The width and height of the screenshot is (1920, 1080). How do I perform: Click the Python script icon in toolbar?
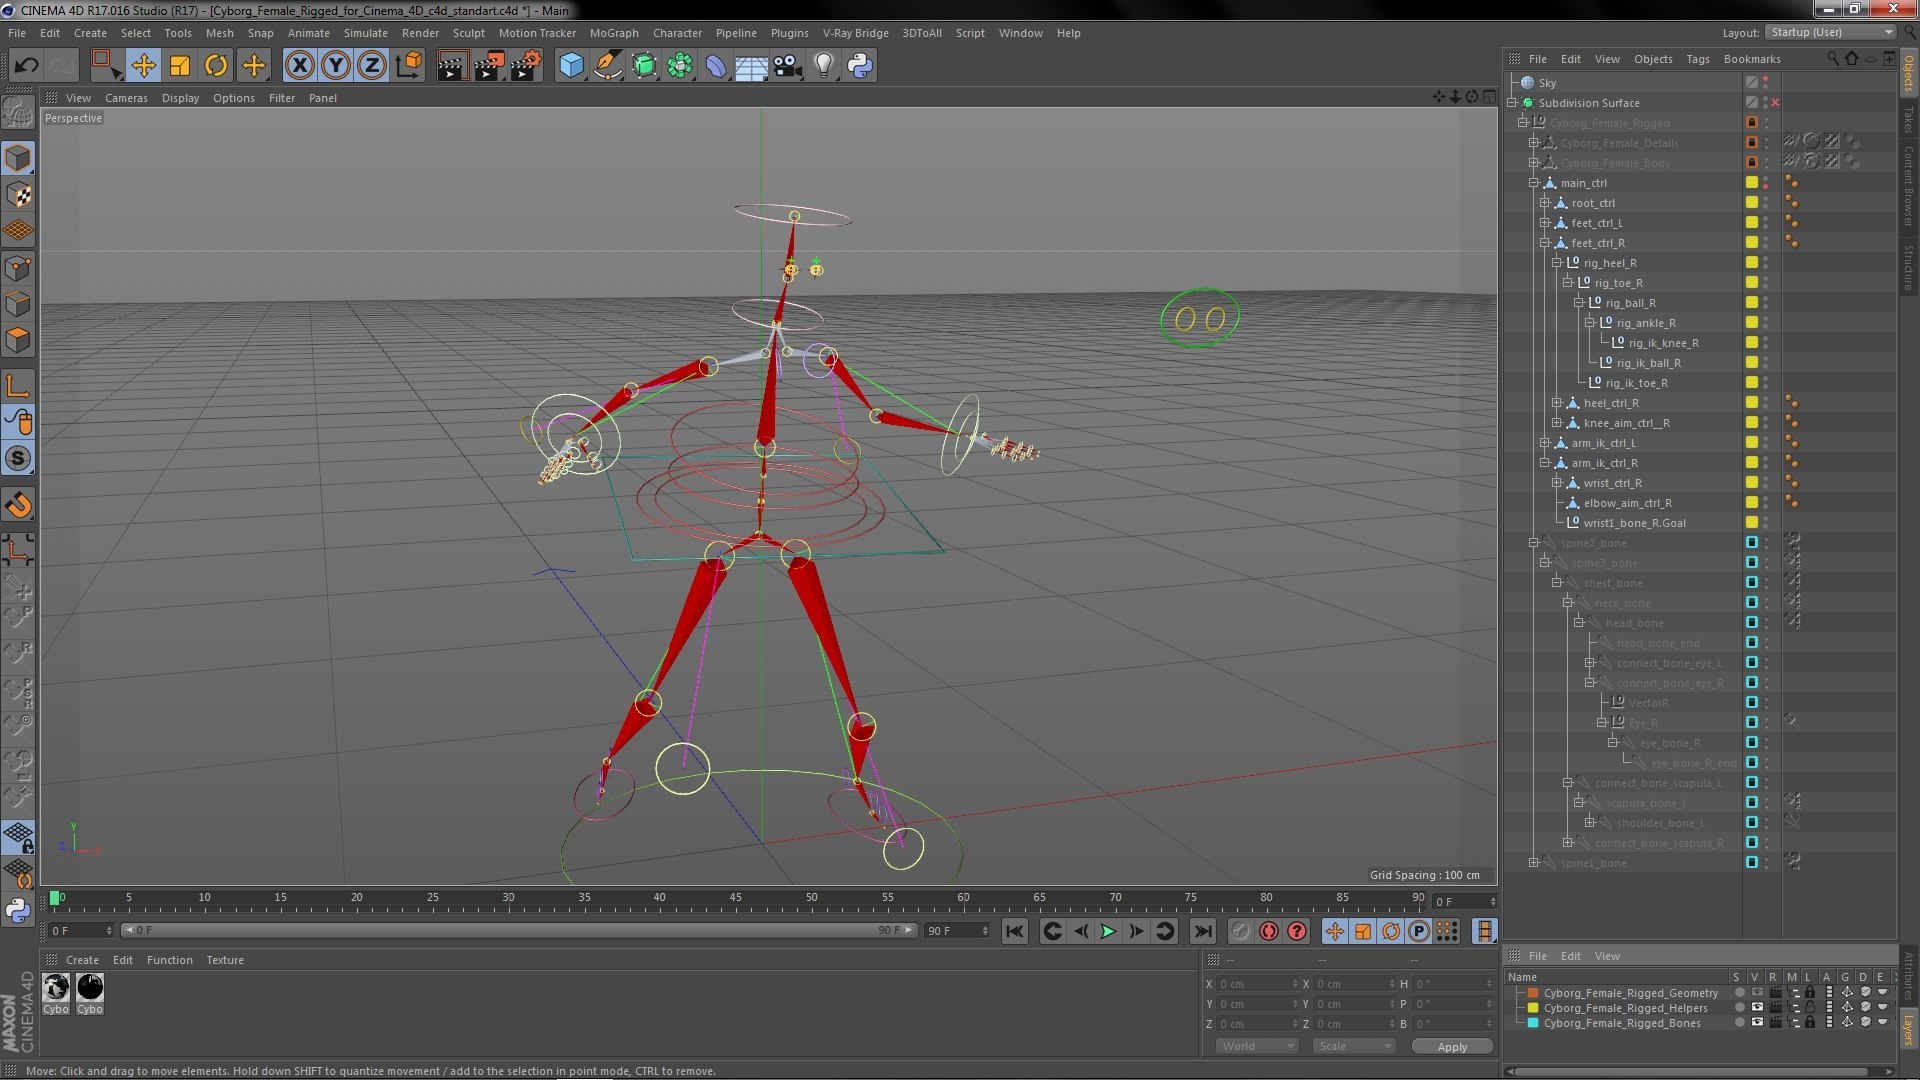point(860,66)
